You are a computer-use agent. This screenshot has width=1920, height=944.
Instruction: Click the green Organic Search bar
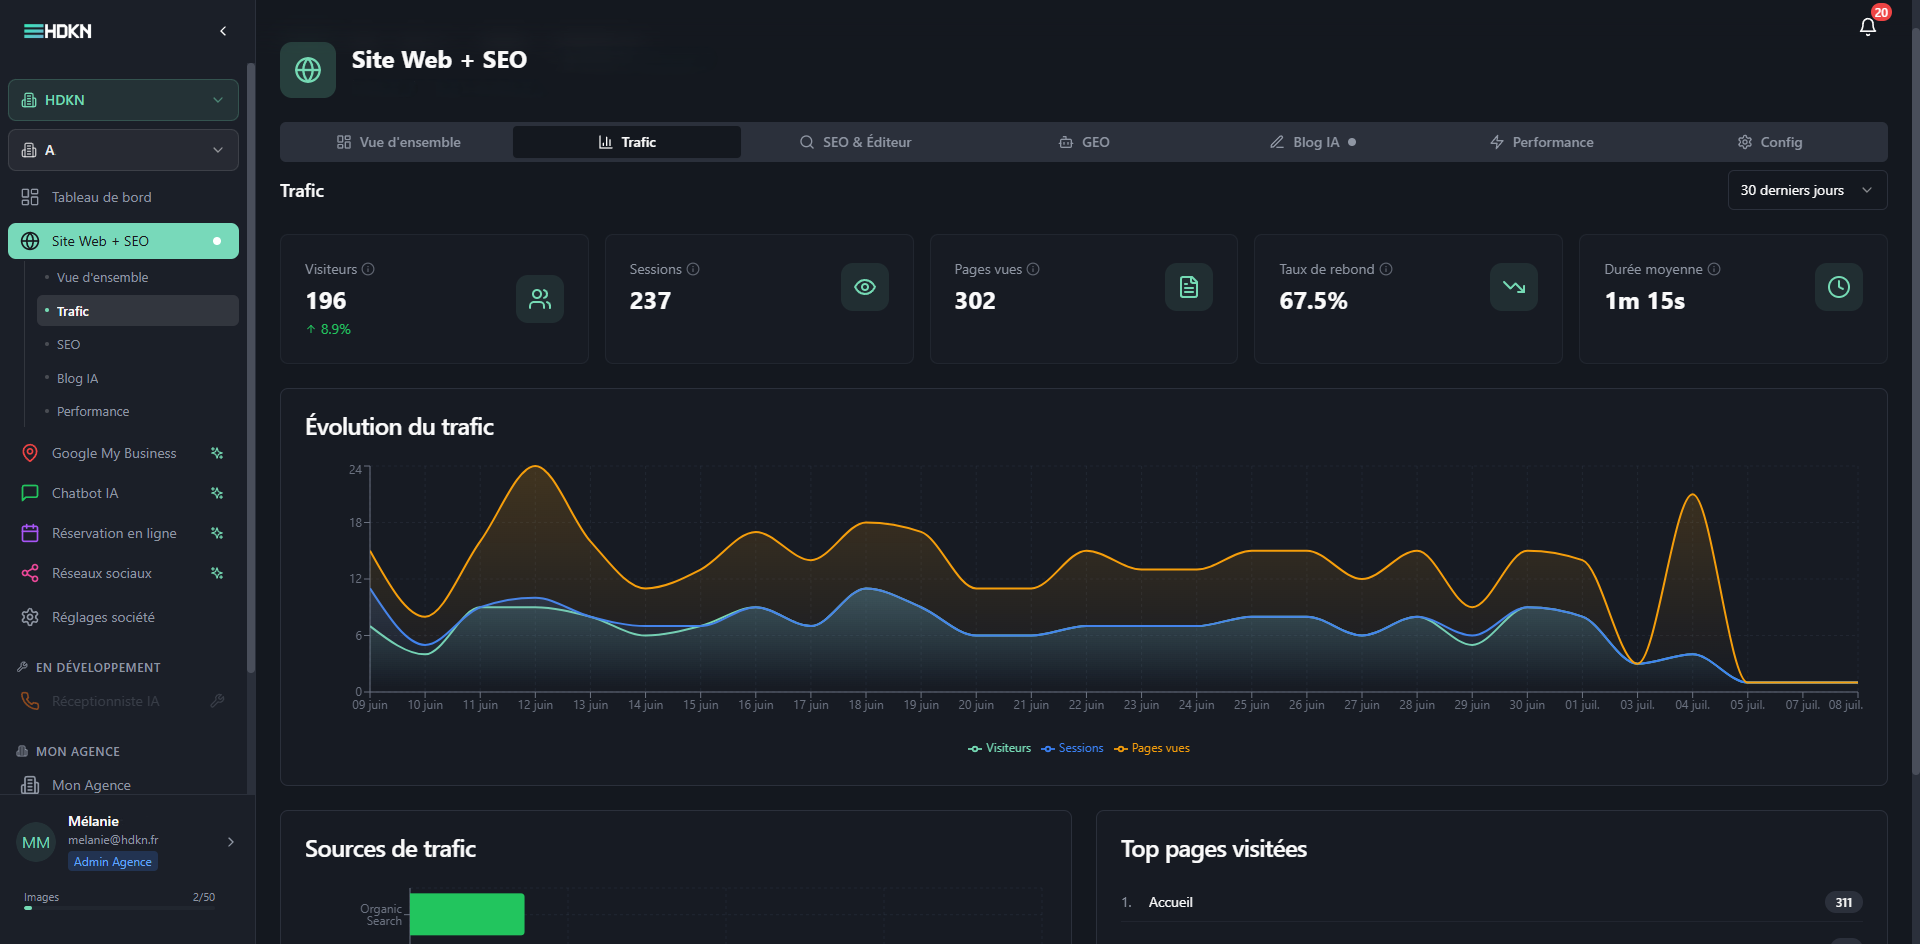click(467, 914)
